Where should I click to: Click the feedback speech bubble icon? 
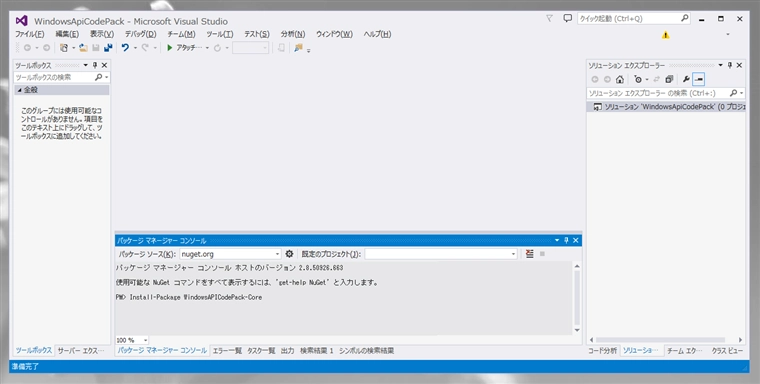(567, 18)
